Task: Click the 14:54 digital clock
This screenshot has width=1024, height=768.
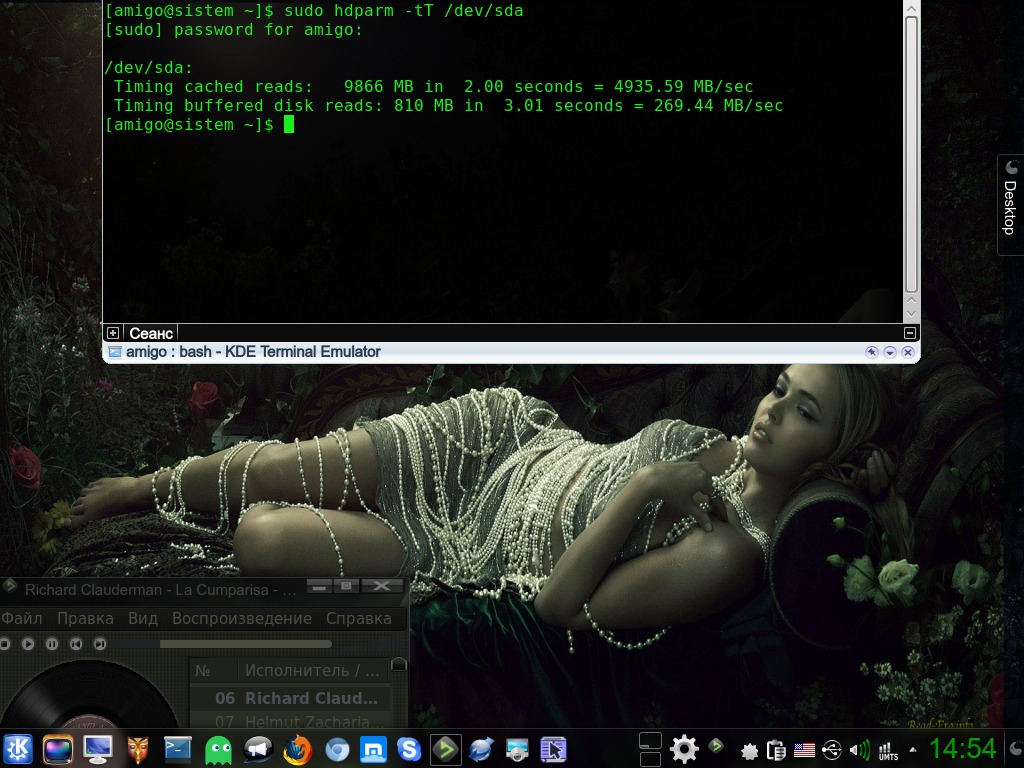Action: (x=962, y=749)
